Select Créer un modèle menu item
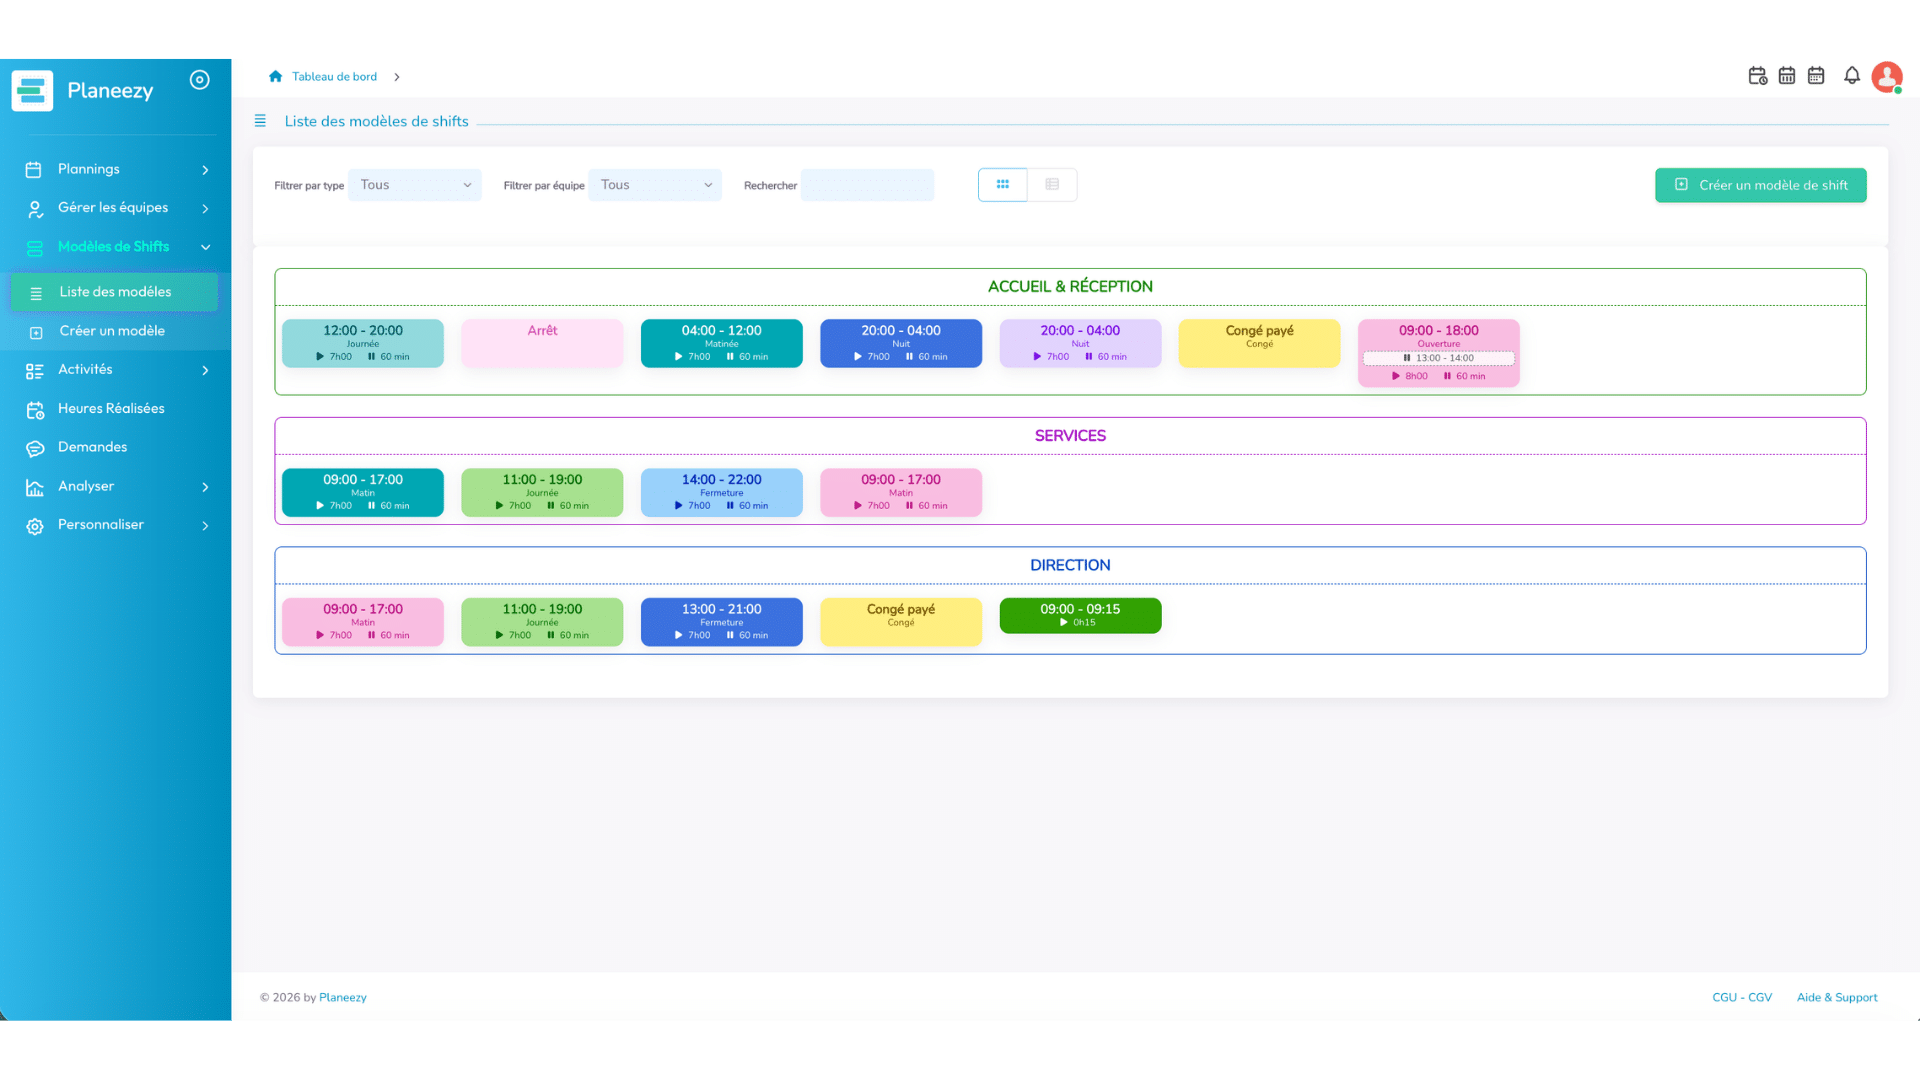The image size is (1920, 1080). tap(114, 331)
